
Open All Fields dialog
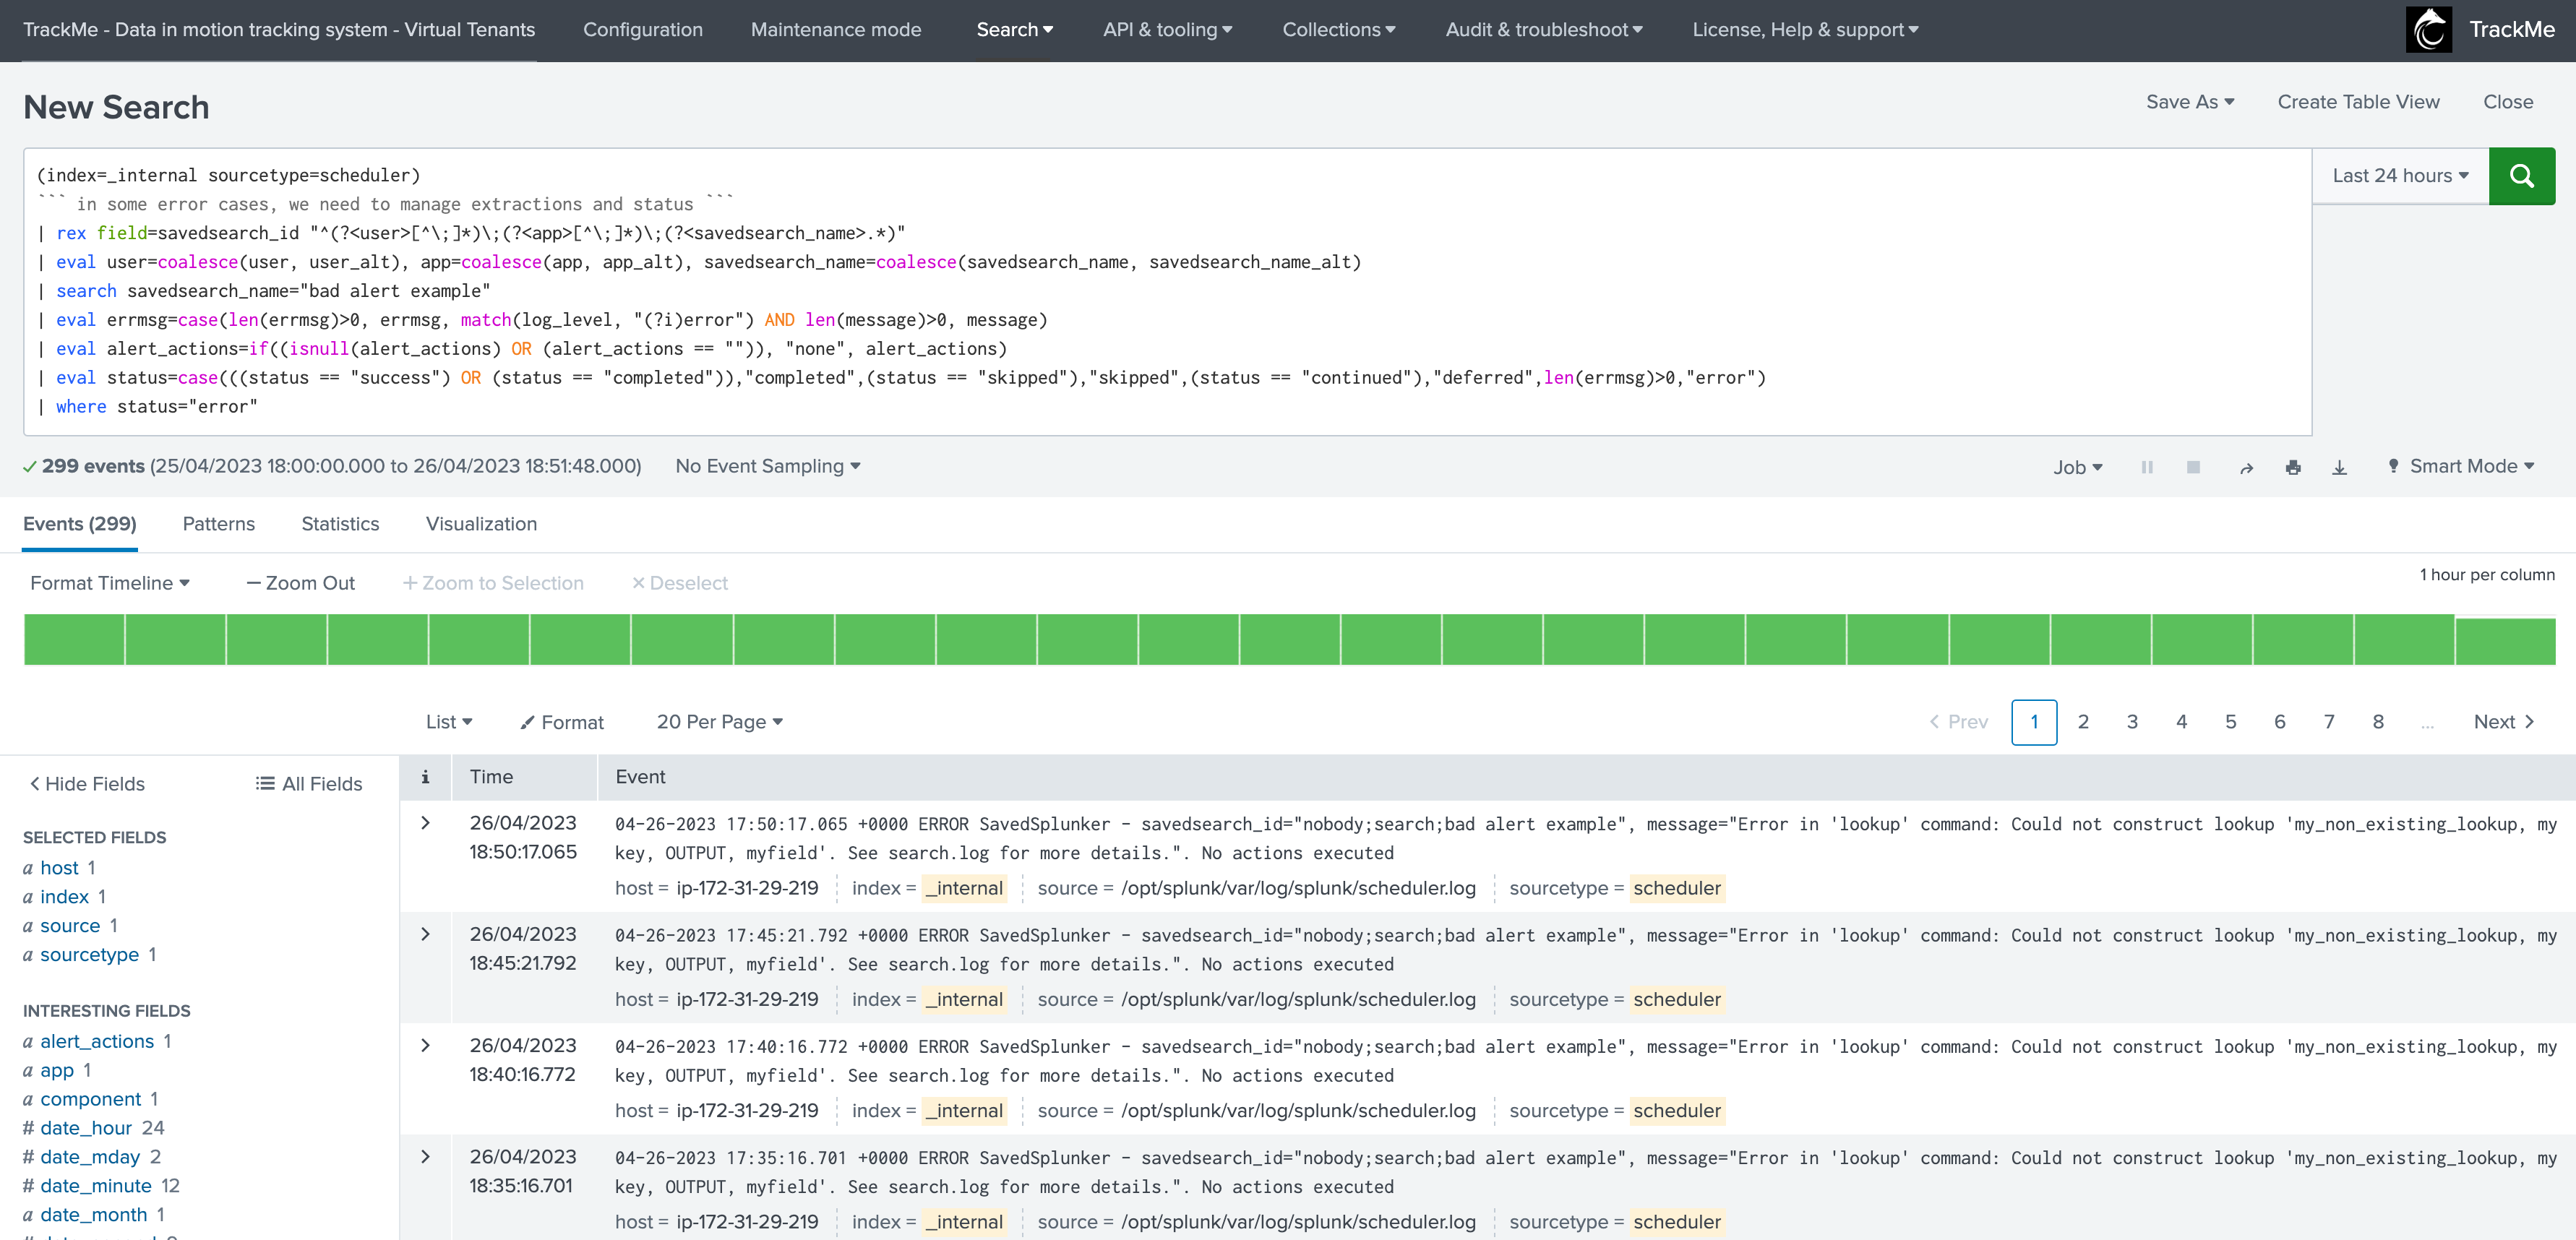click(x=309, y=784)
